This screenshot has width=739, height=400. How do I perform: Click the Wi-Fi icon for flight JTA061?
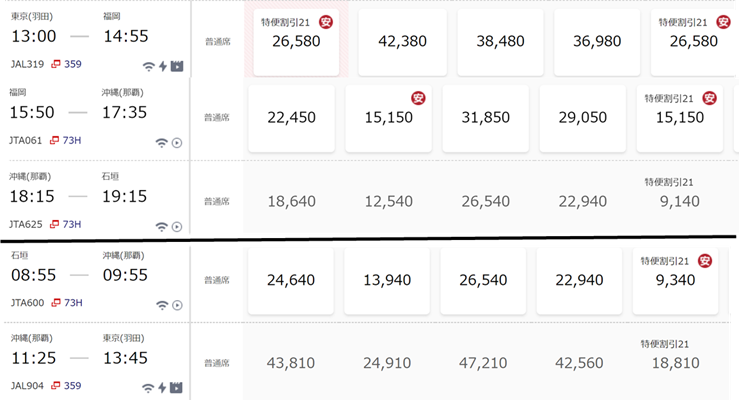pos(162,143)
